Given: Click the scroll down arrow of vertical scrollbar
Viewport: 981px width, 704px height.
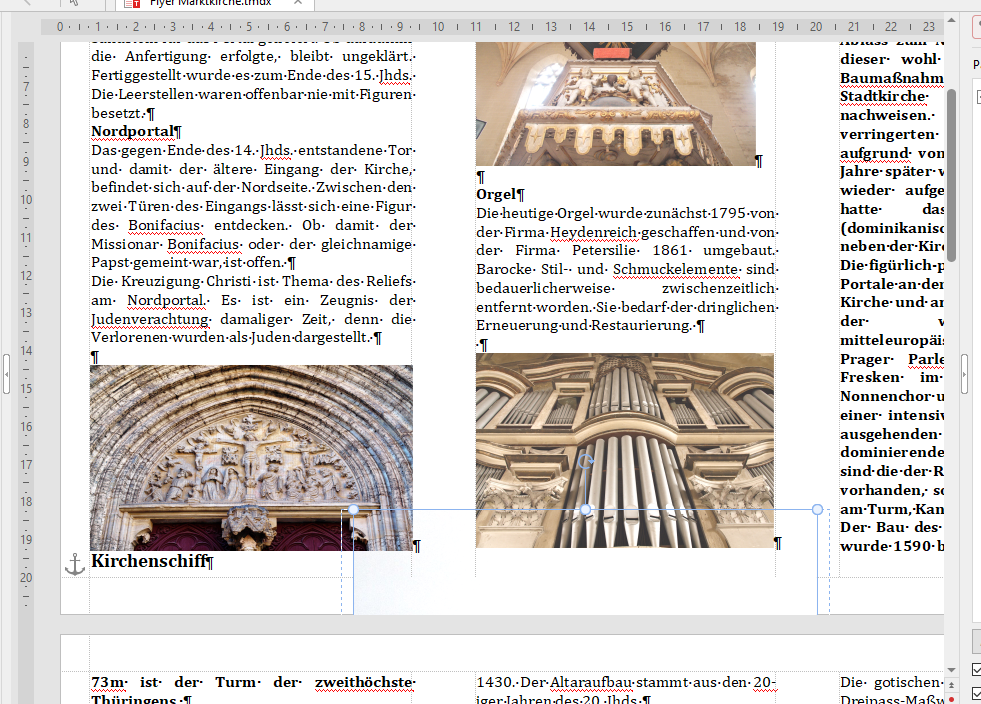Looking at the screenshot, I should [x=951, y=670].
